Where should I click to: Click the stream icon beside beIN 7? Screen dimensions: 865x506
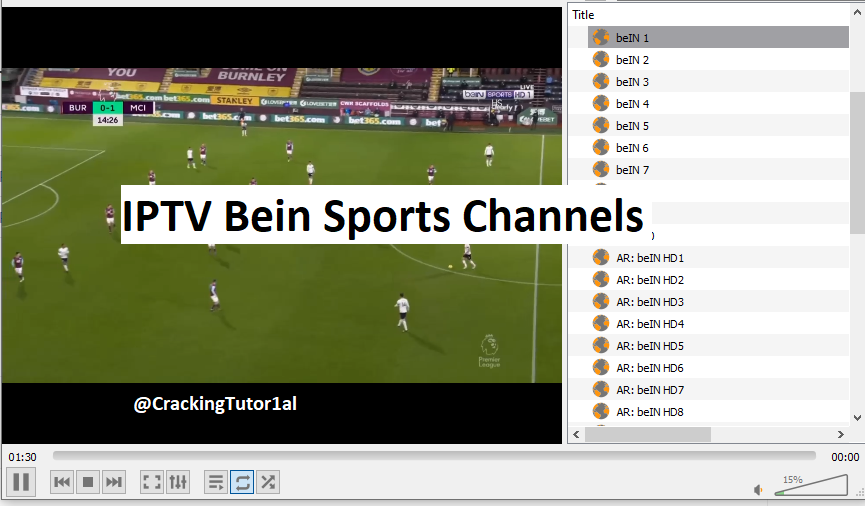[601, 170]
